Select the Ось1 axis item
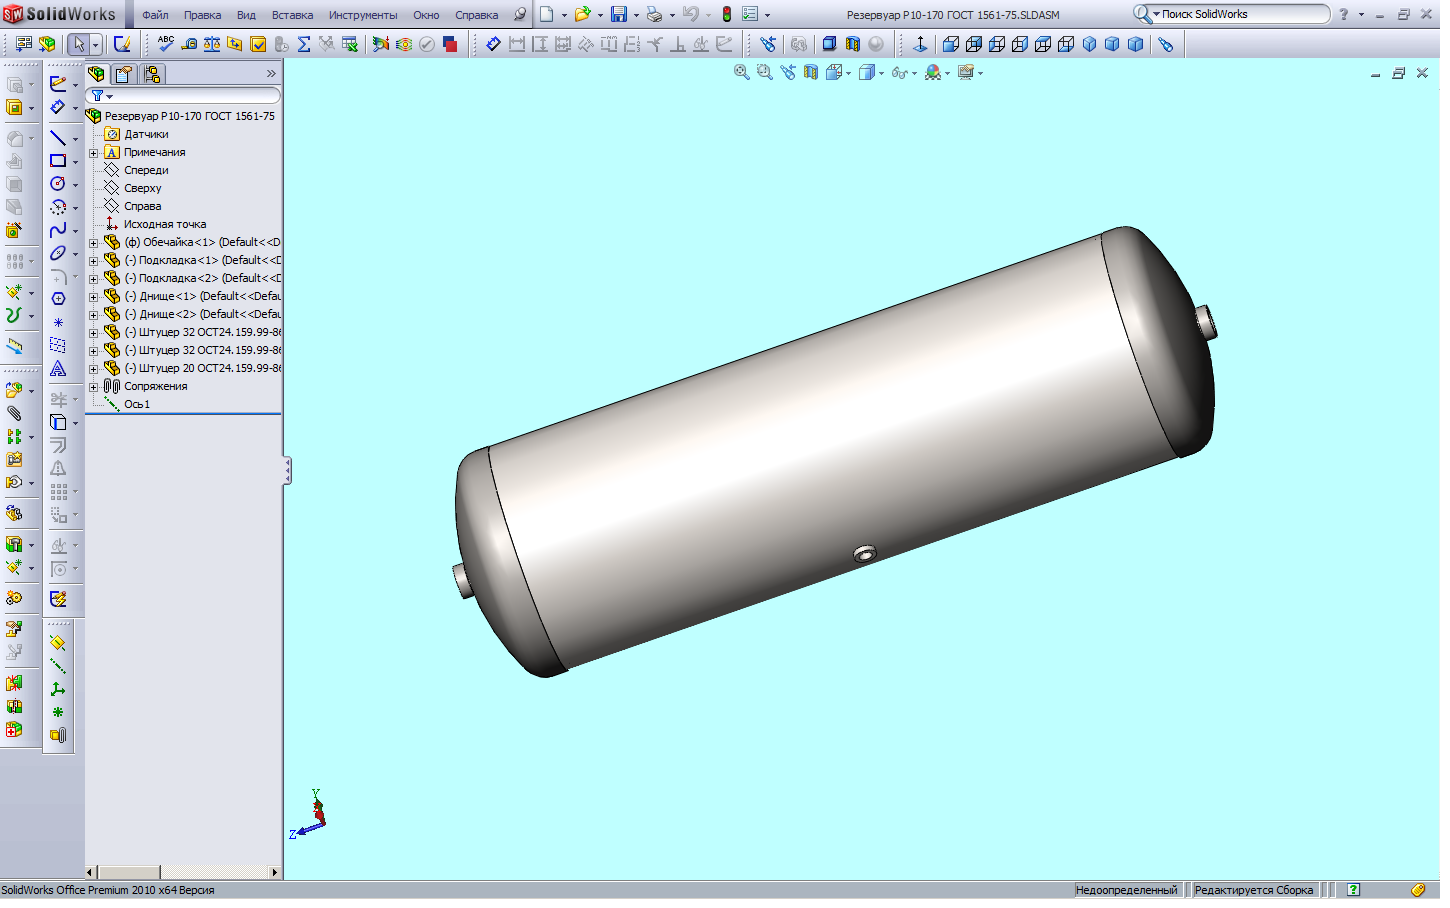 [x=137, y=405]
